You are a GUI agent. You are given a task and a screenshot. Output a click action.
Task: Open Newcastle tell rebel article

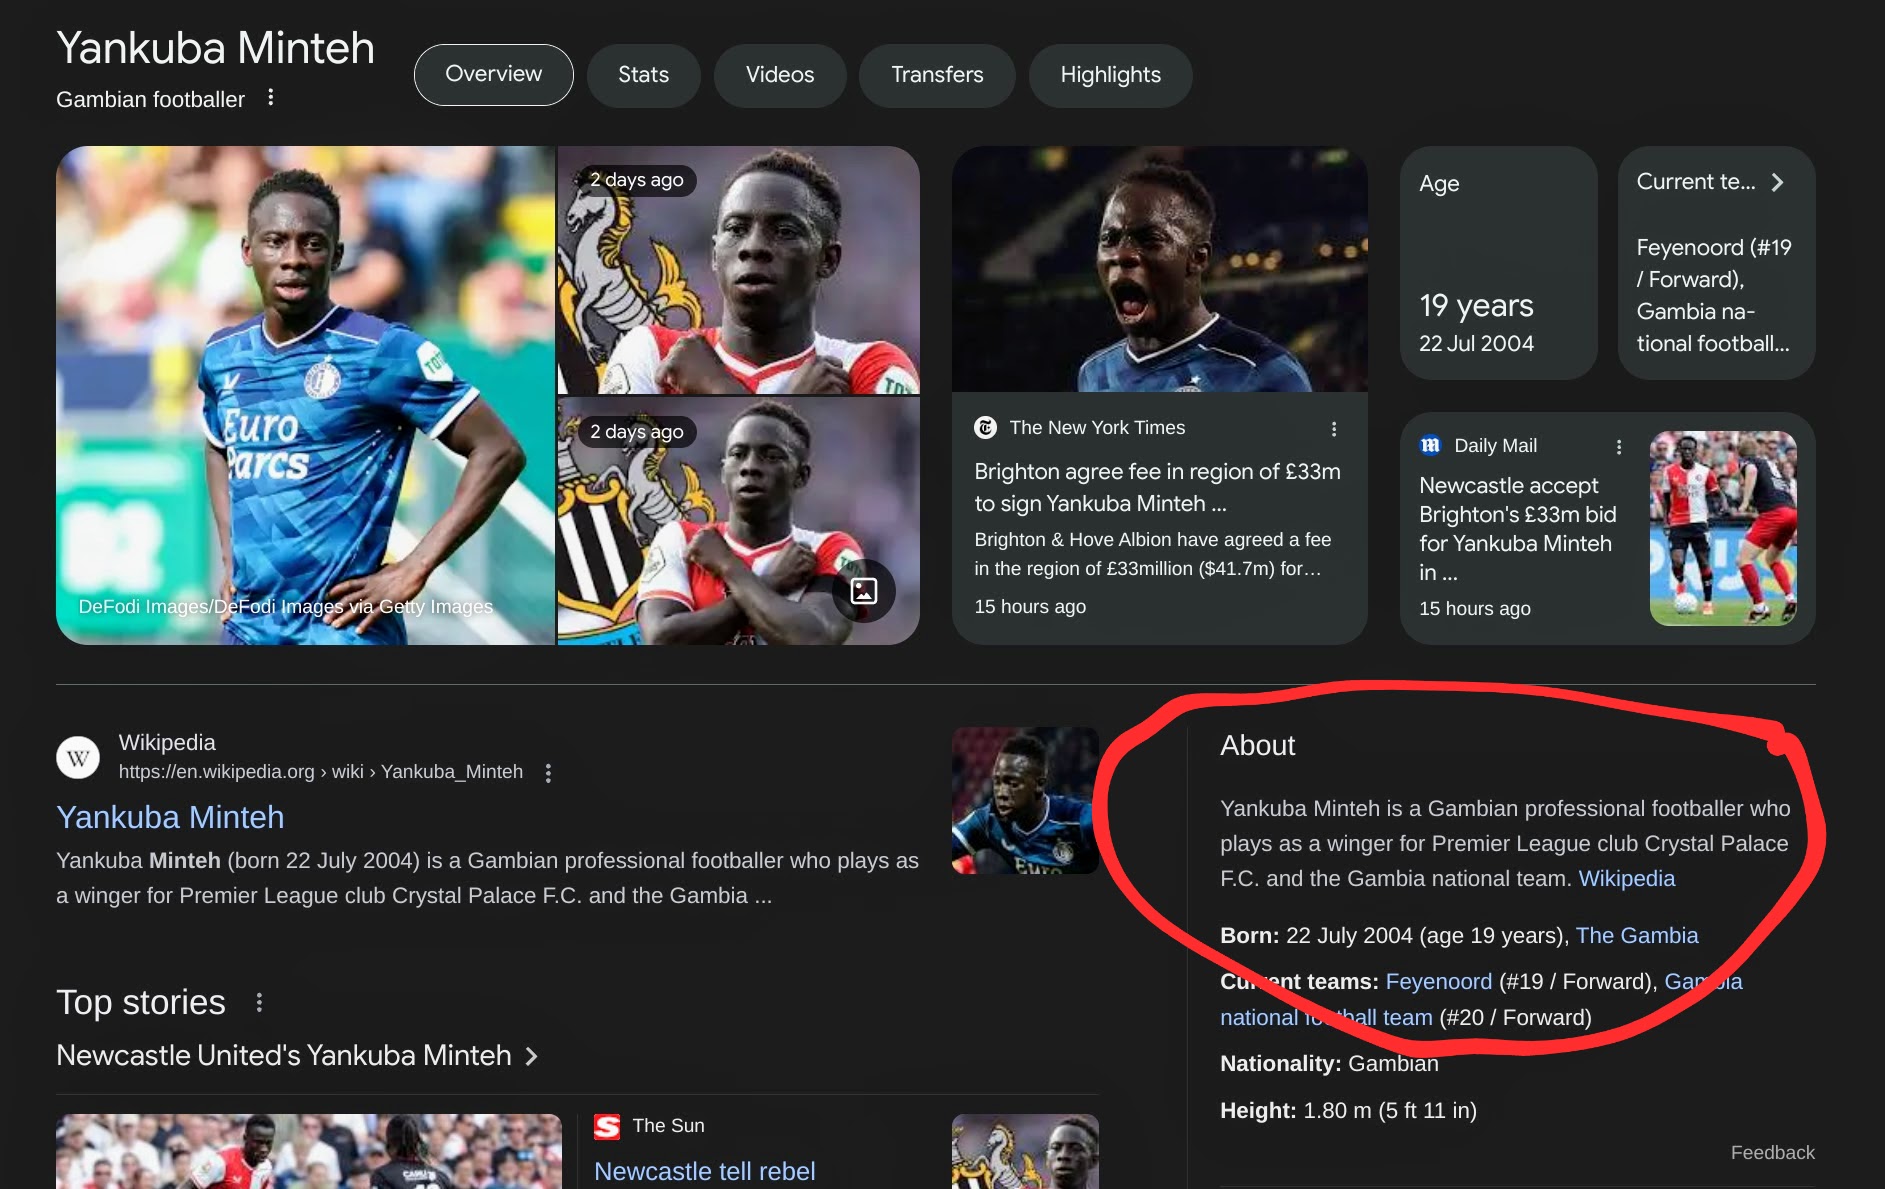point(705,1171)
